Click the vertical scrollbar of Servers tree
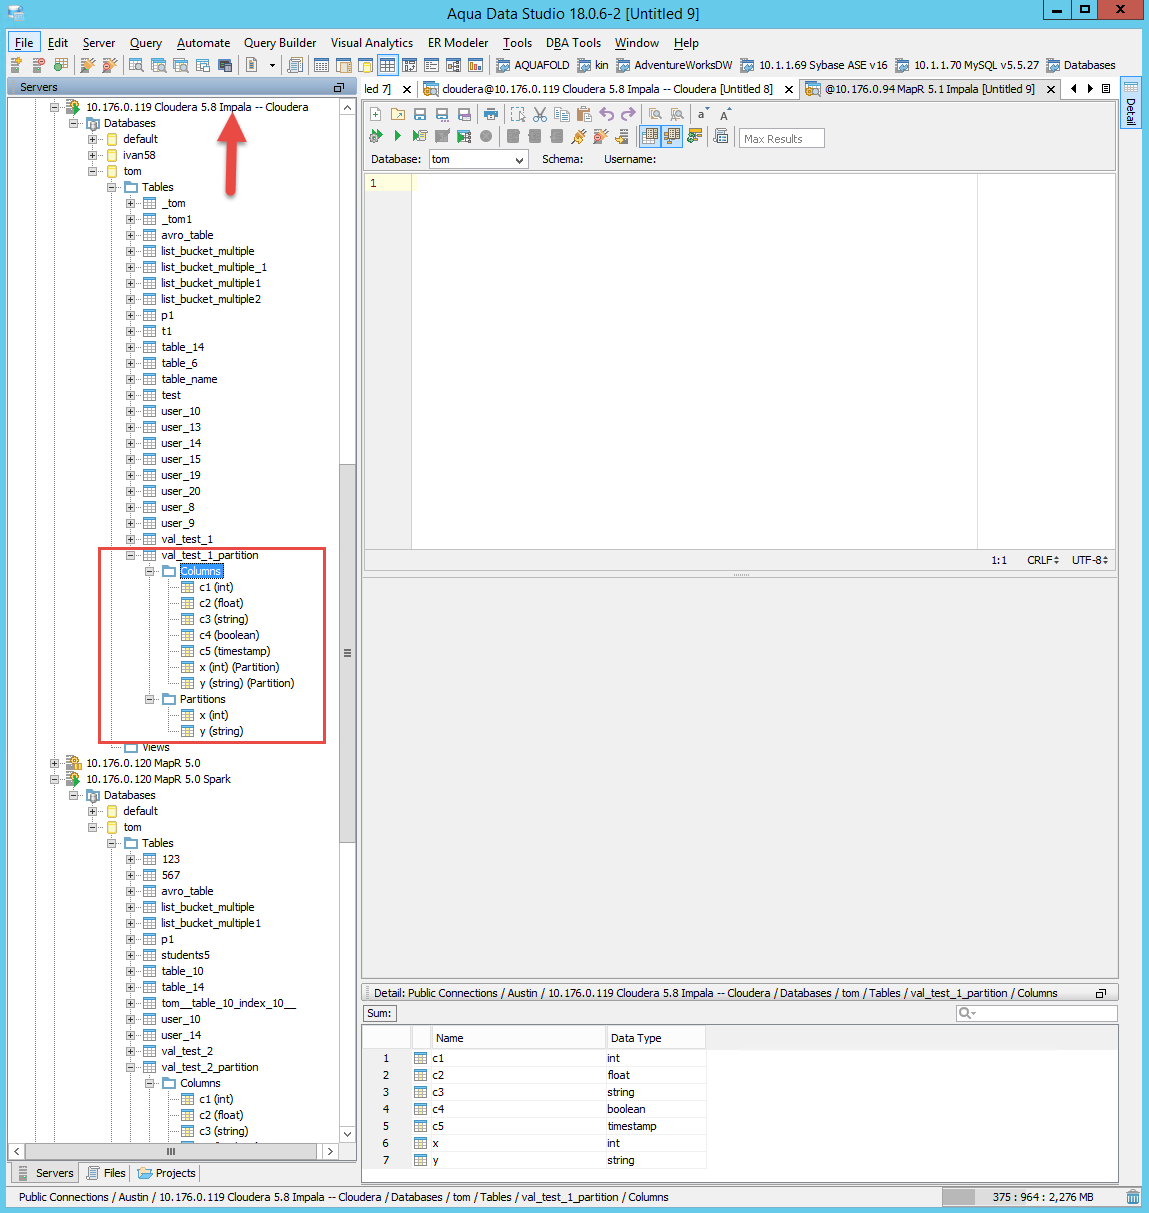1149x1213 pixels. (347, 653)
